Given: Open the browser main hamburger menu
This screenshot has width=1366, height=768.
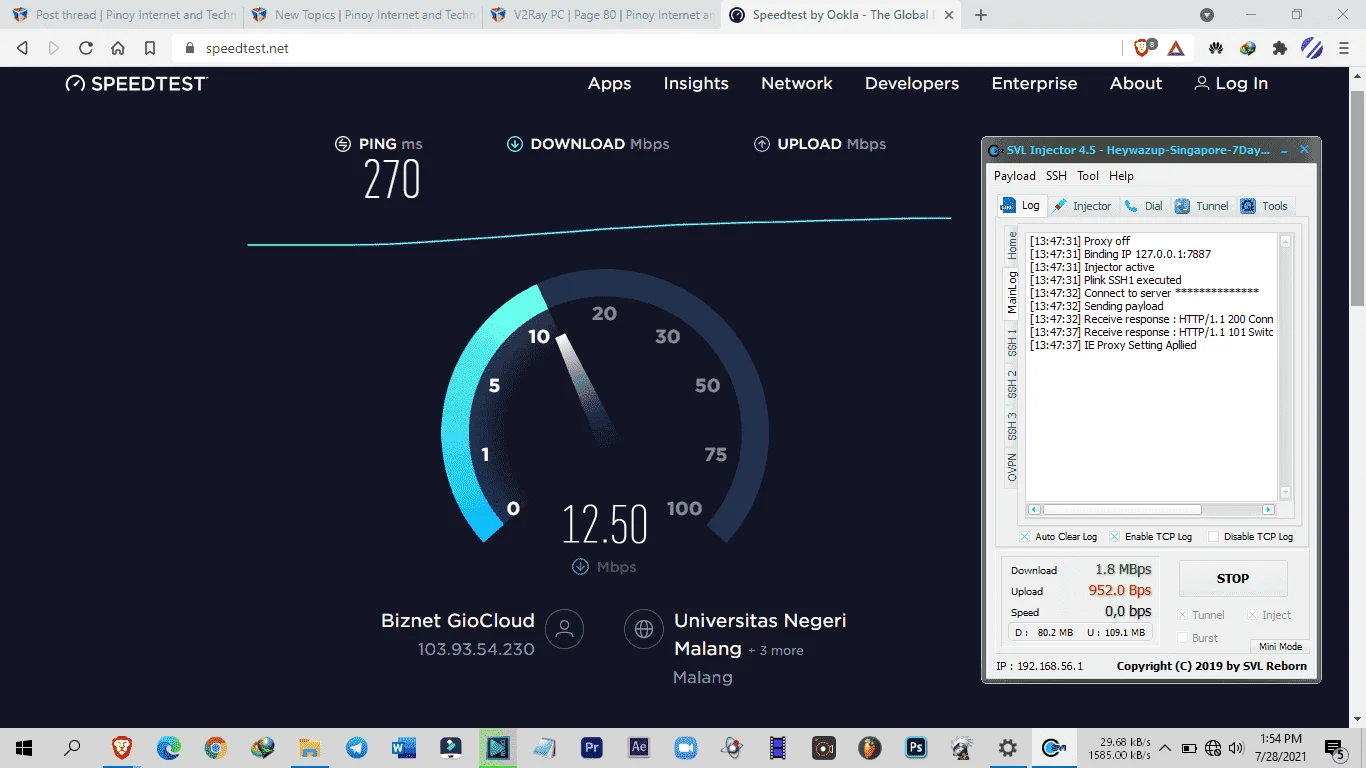Looking at the screenshot, I should point(1345,48).
